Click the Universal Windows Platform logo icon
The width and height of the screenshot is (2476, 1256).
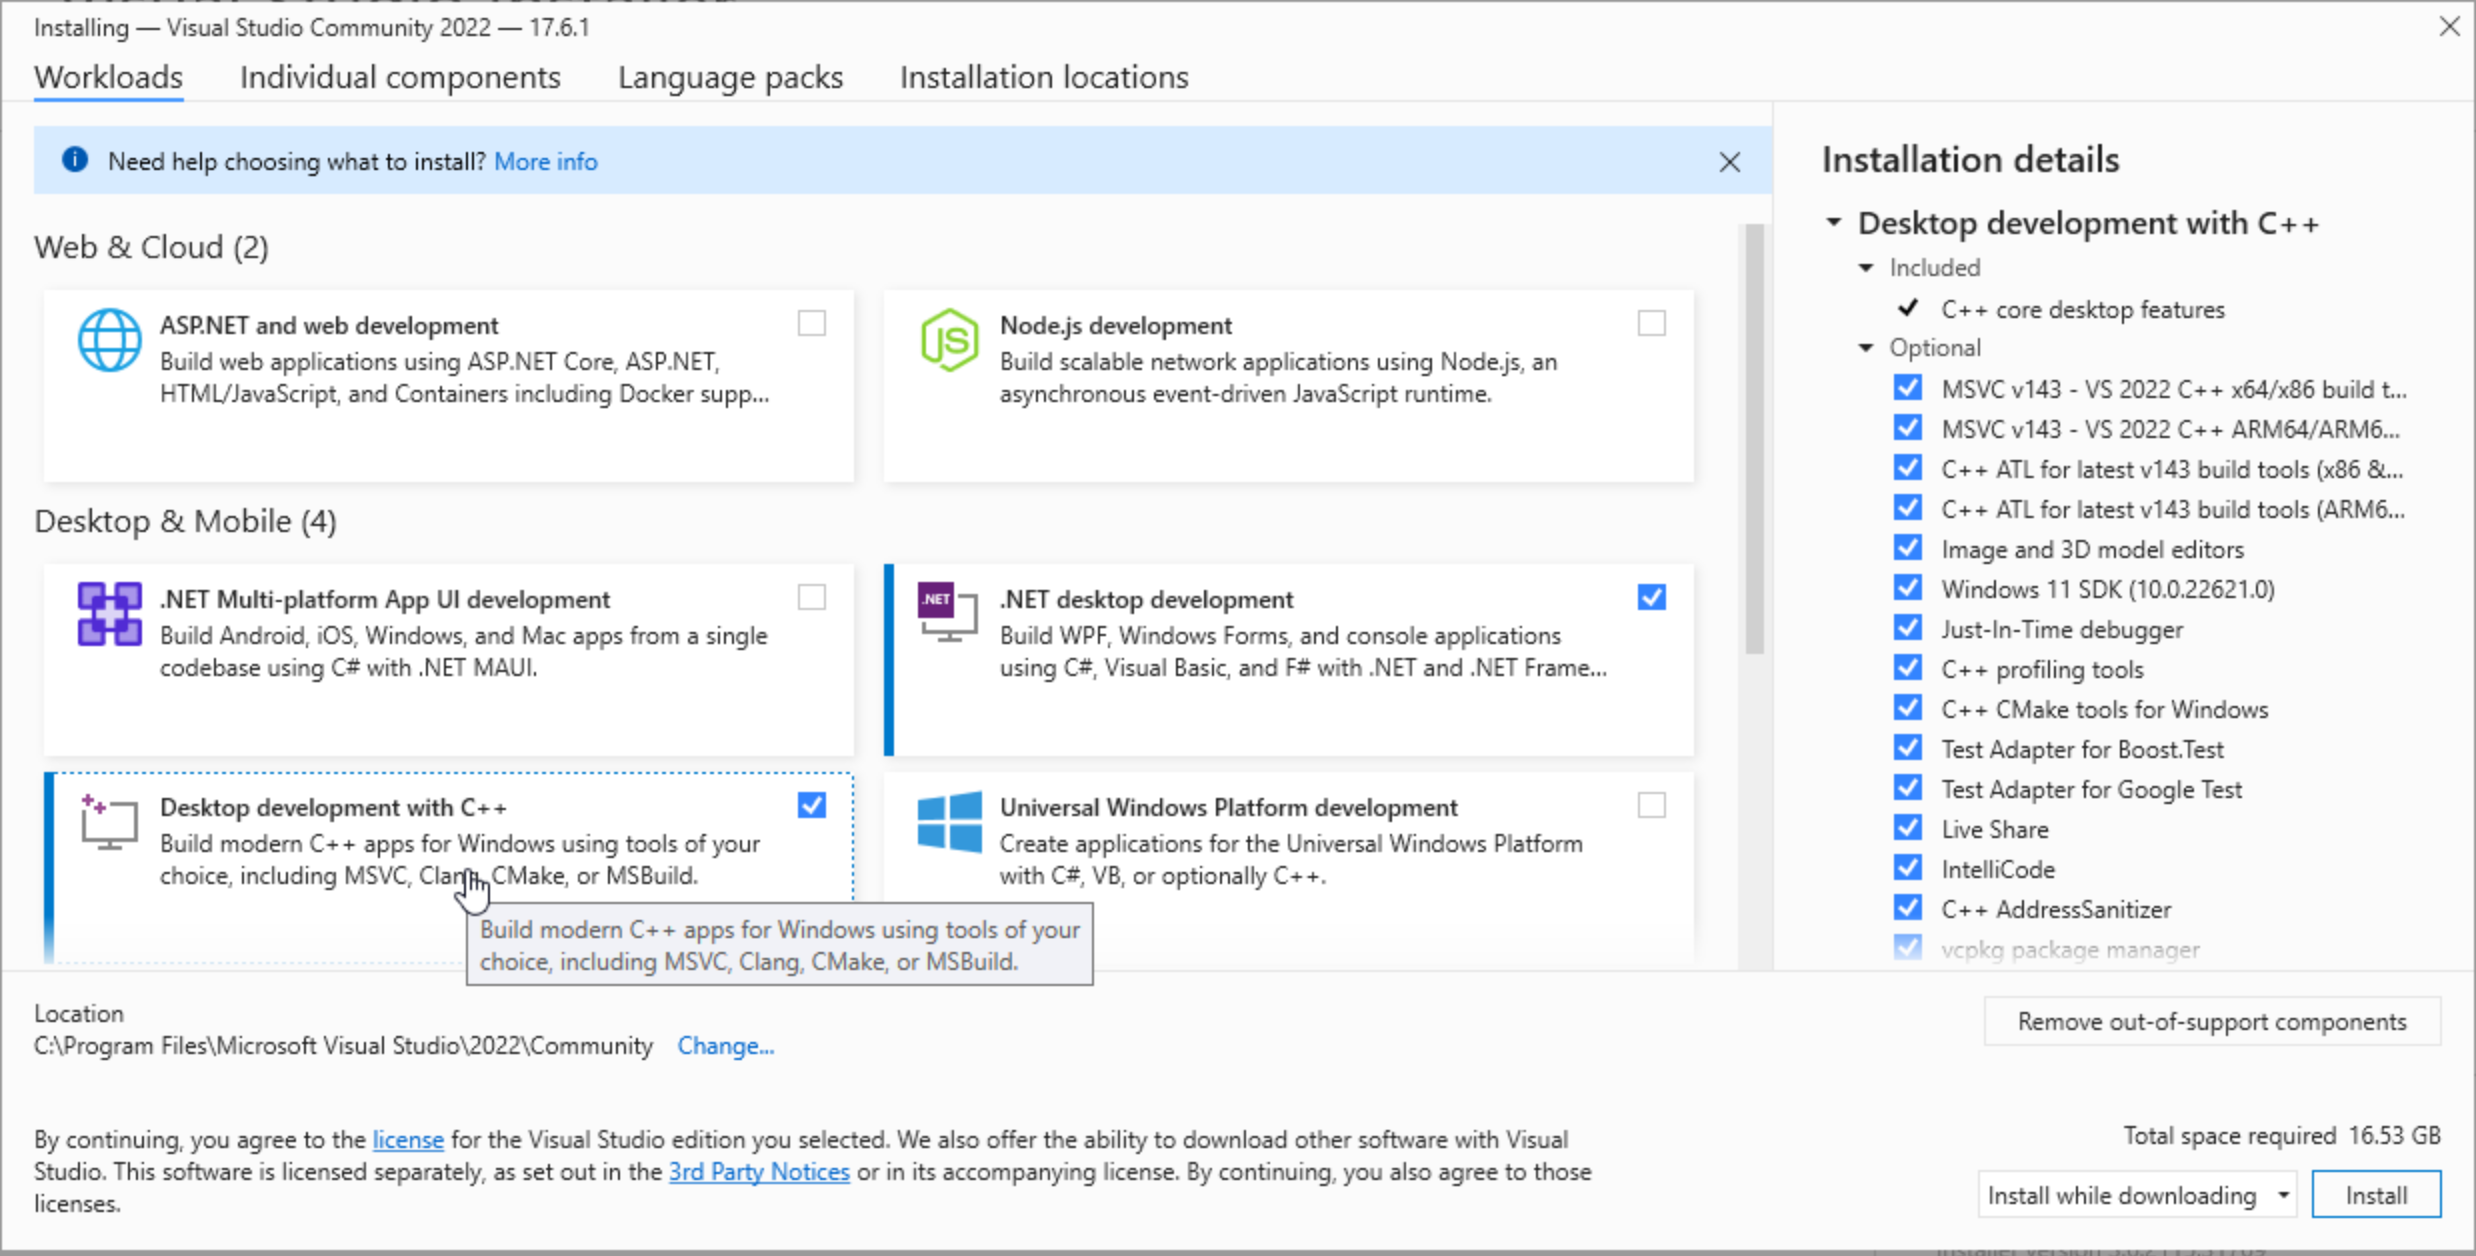(949, 822)
